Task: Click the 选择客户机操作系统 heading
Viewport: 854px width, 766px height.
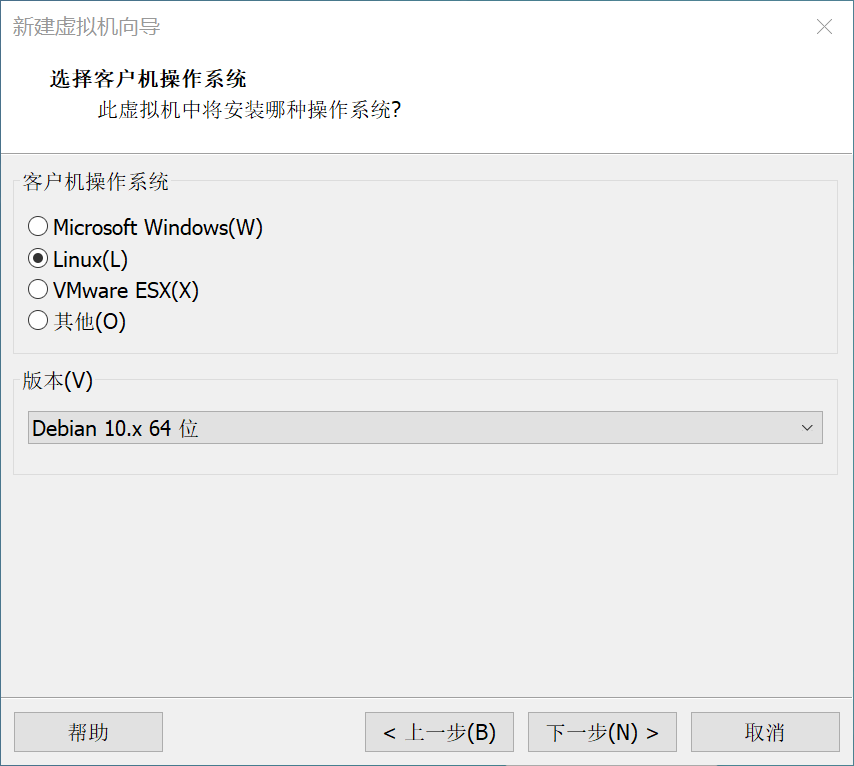Action: coord(147,77)
